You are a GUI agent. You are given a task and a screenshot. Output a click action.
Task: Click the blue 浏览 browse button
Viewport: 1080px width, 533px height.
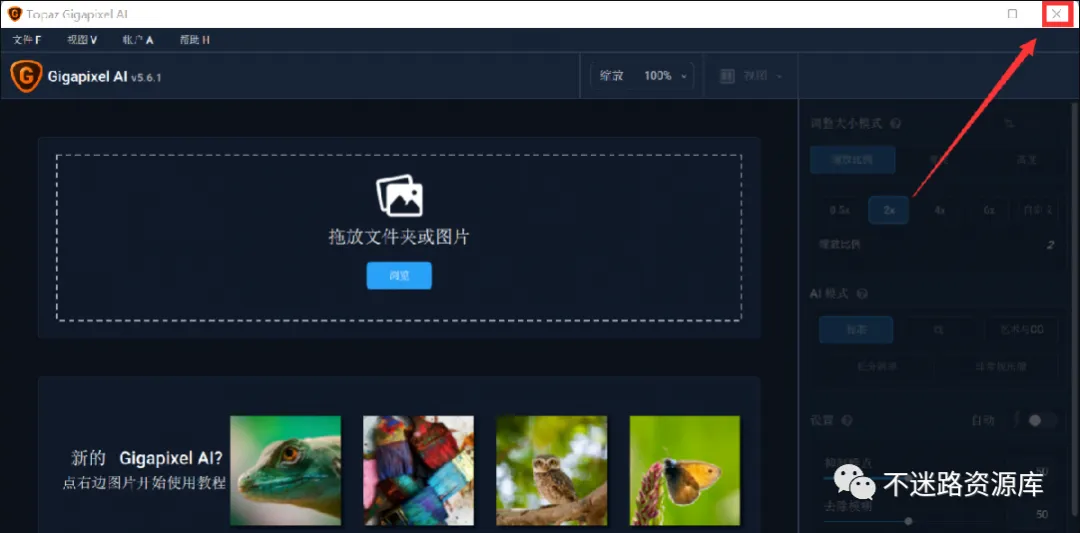click(399, 275)
